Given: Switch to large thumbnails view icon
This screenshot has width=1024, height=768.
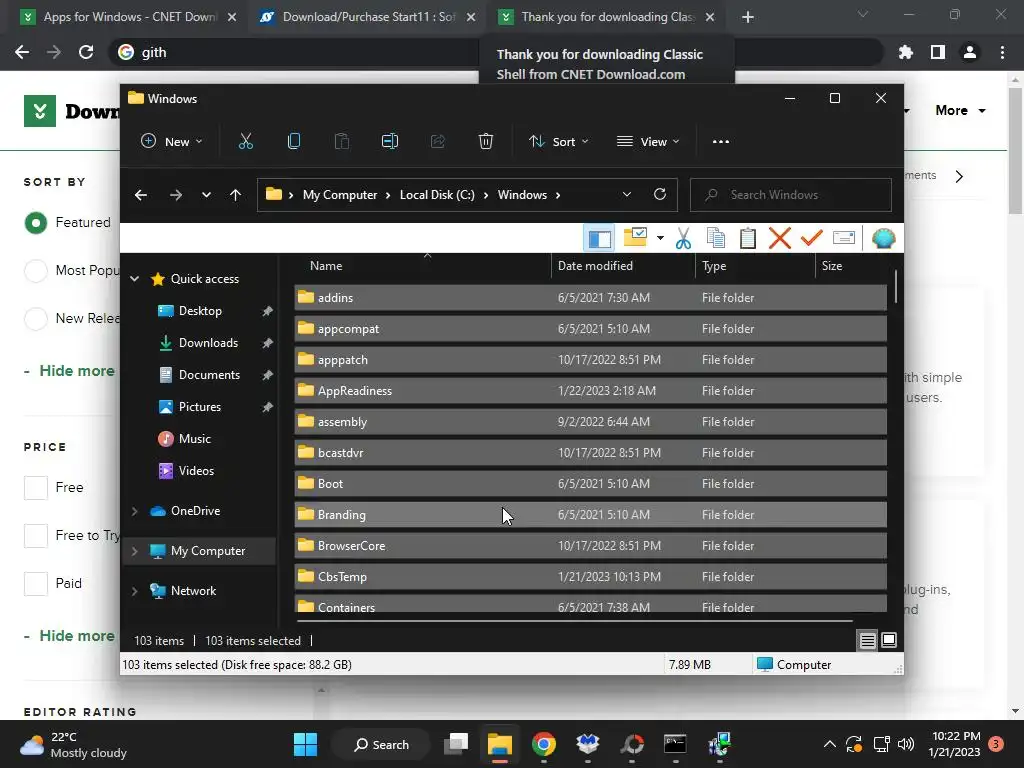Looking at the screenshot, I should coord(889,641).
